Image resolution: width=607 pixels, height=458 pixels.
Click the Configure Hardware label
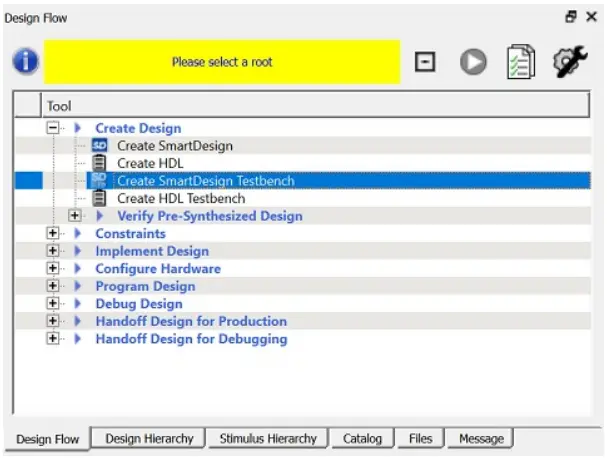point(158,269)
